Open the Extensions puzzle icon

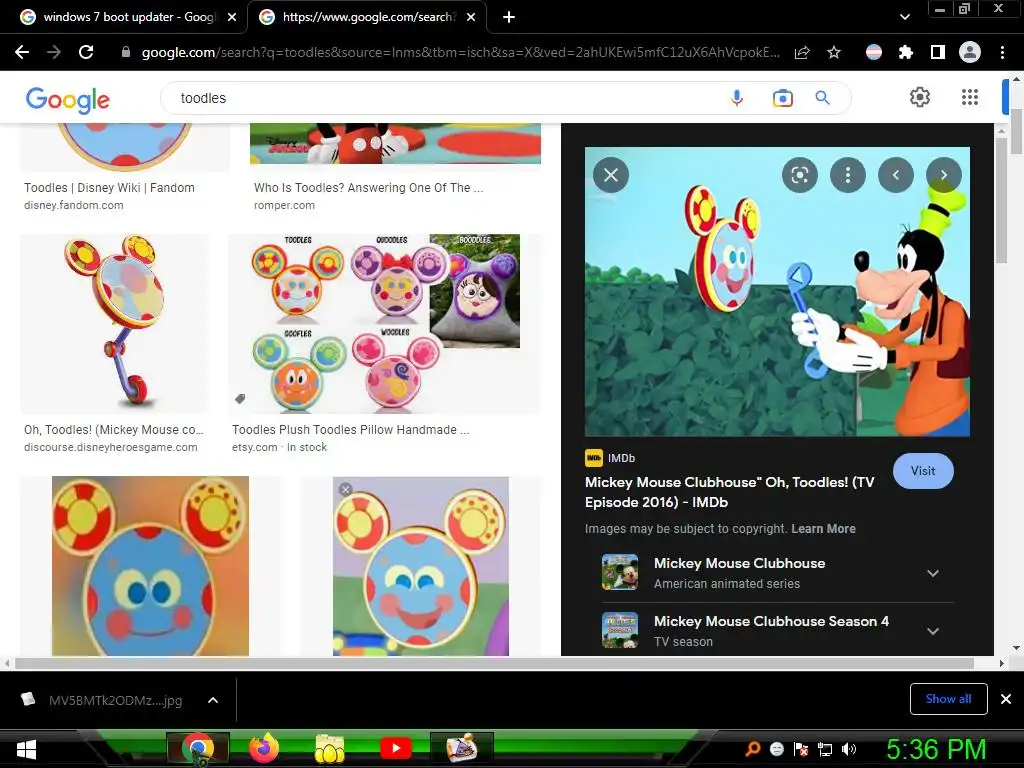click(906, 52)
